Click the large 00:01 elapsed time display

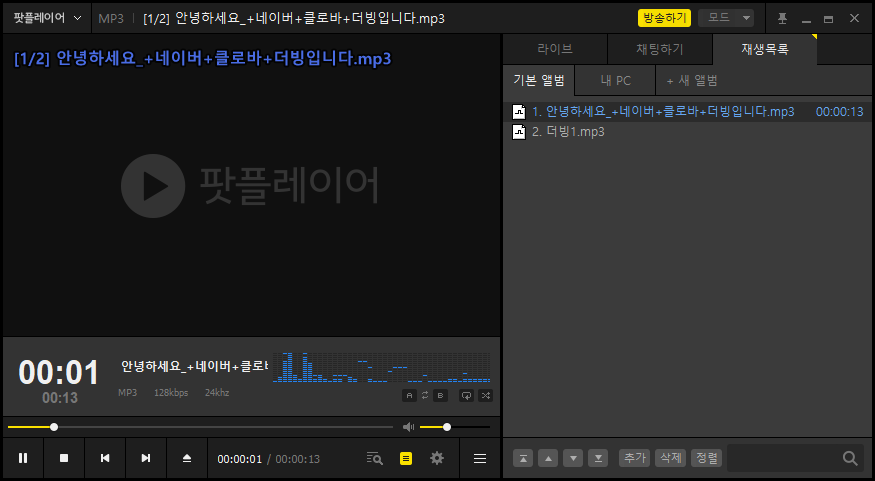(x=59, y=372)
